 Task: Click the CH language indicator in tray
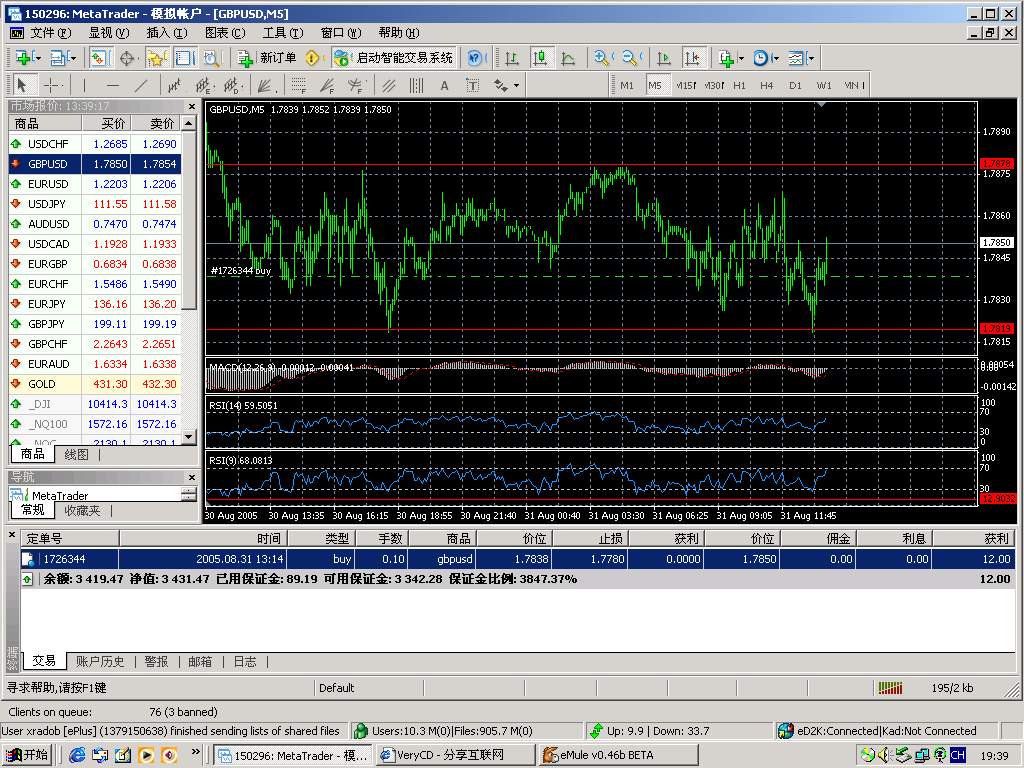pyautogui.click(x=958, y=756)
